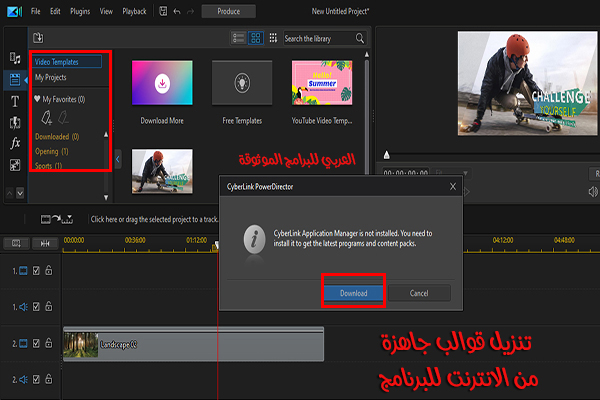Toggle lock on audio track 2

49,379
